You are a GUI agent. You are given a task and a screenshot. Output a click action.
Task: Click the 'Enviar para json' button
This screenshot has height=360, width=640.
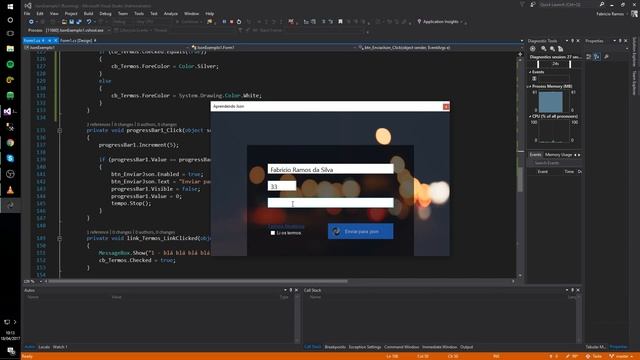[360, 231]
